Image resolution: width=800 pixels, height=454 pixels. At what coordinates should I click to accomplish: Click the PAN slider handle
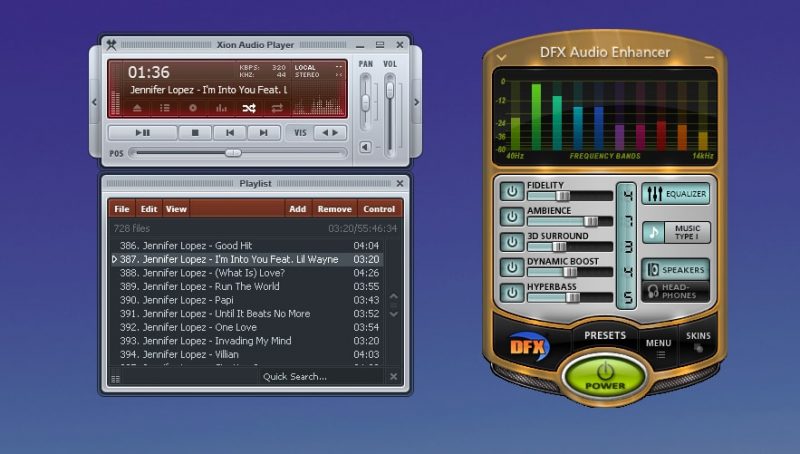pyautogui.click(x=365, y=103)
